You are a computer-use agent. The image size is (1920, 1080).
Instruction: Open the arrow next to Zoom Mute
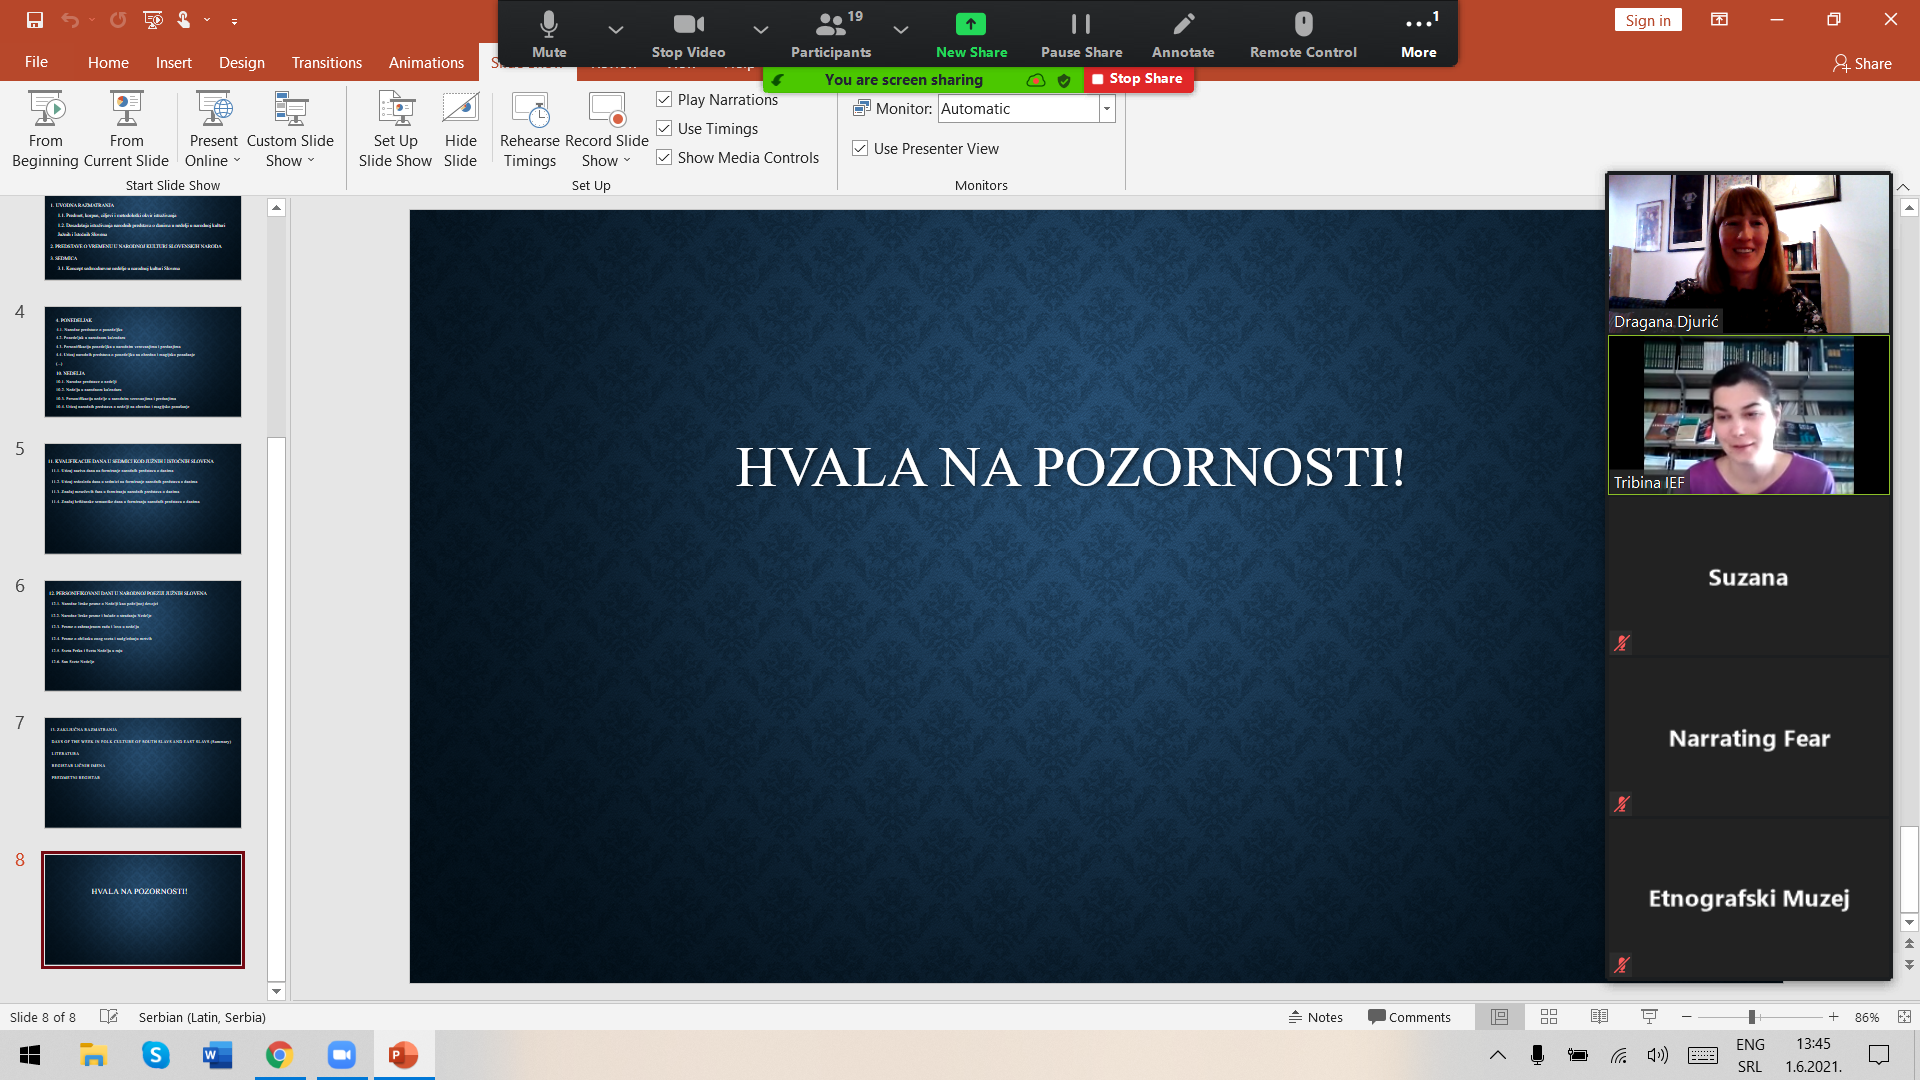[x=616, y=29]
